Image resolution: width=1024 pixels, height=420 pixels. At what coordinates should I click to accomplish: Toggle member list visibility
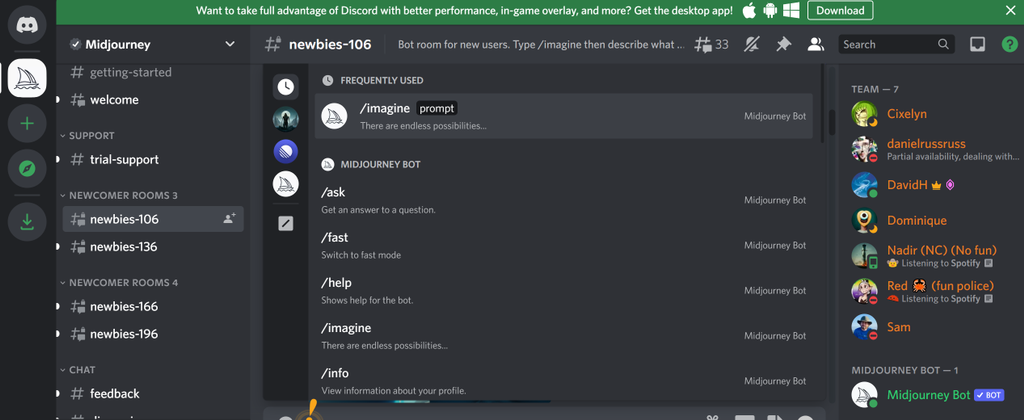pyautogui.click(x=815, y=44)
